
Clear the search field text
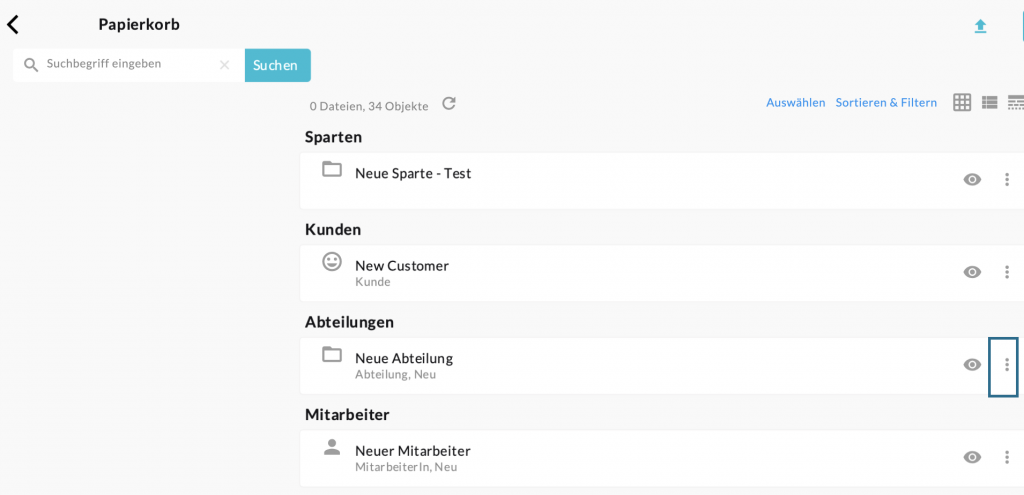point(224,65)
